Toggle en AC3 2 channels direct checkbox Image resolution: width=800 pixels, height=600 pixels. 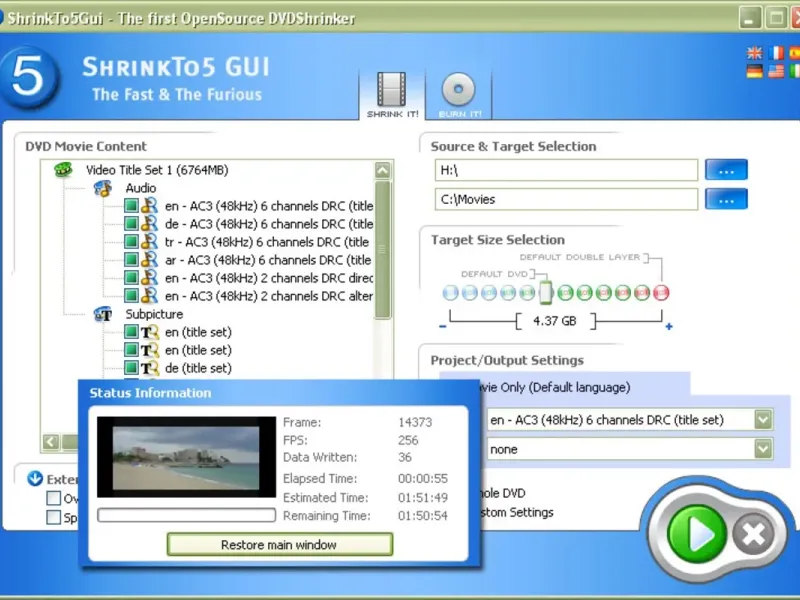pyautogui.click(x=131, y=278)
